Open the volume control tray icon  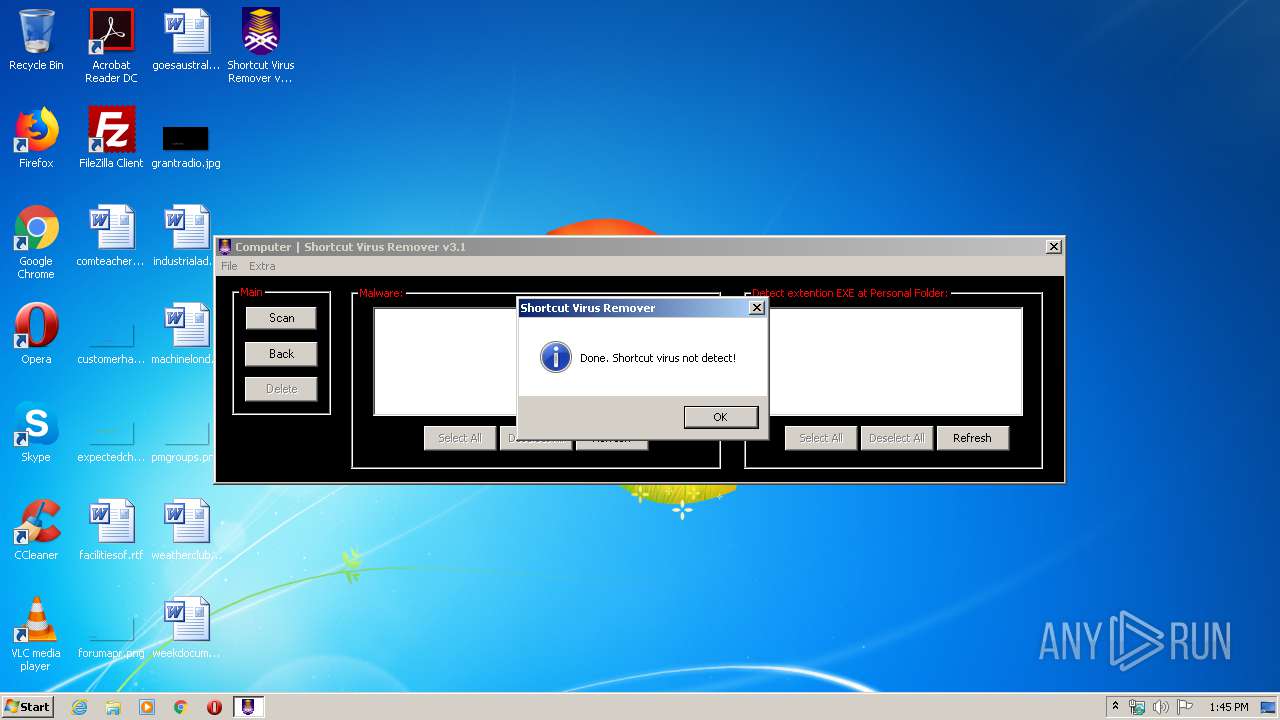click(1161, 707)
